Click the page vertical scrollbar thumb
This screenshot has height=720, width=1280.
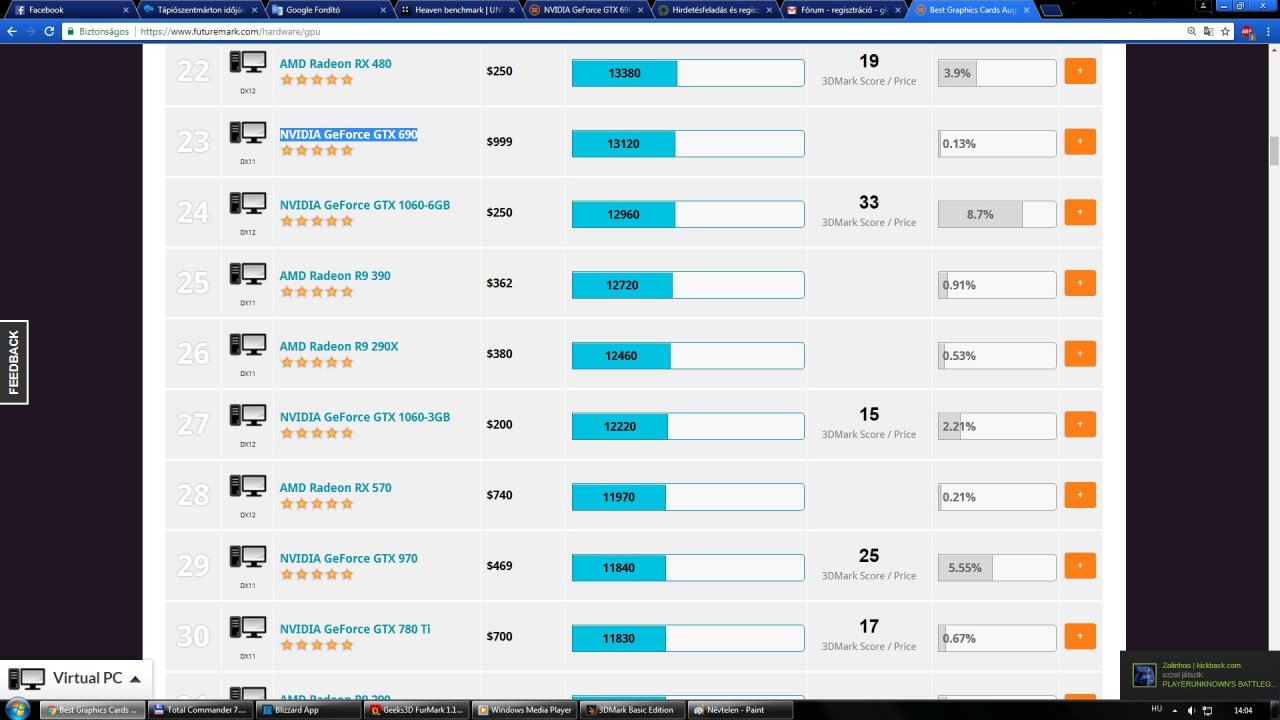1274,151
